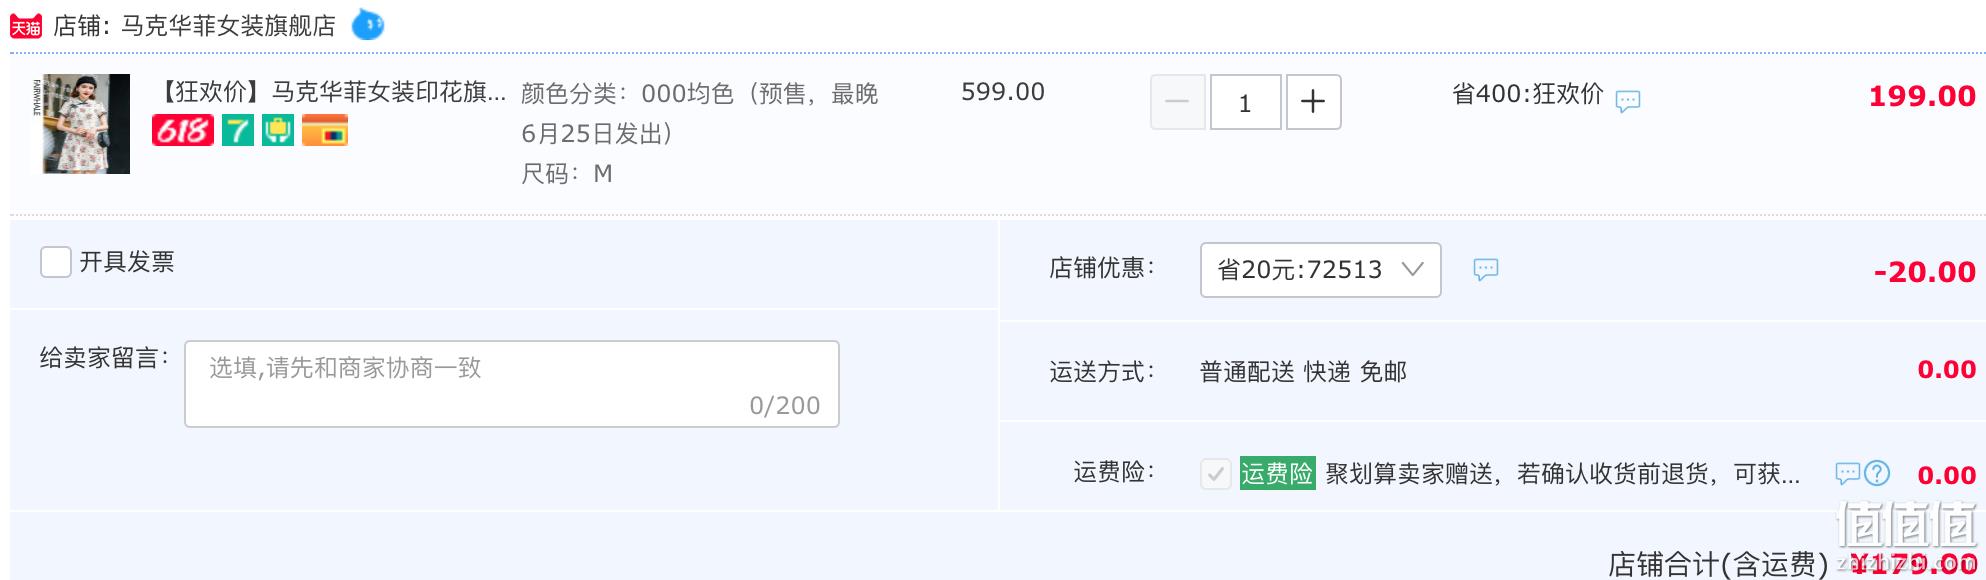
Task: Expand the 省20元:72513 store discount dropdown
Action: coord(1320,270)
